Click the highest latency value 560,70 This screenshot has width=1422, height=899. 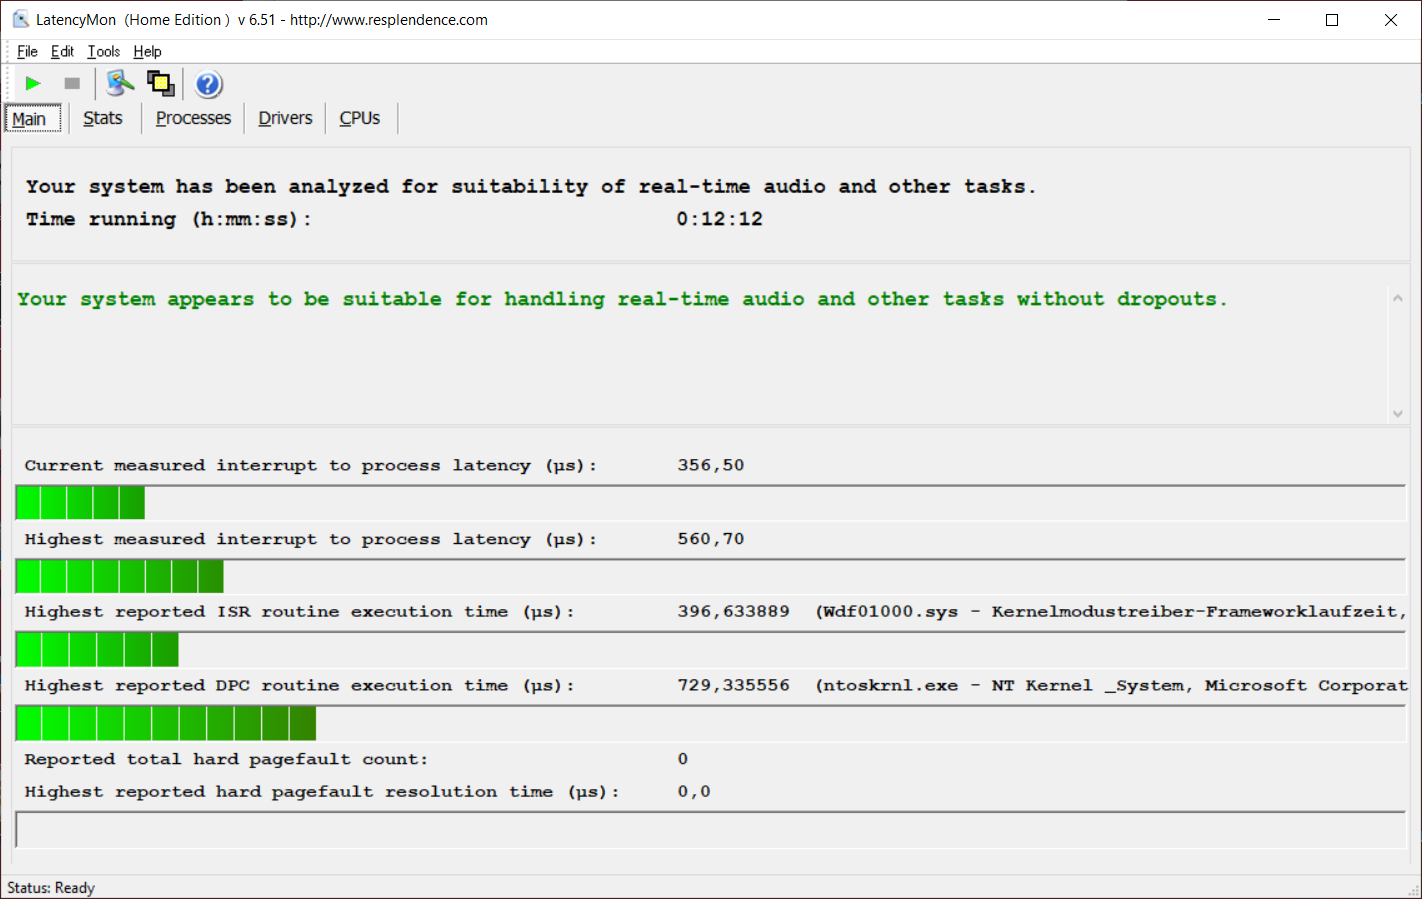pos(711,539)
